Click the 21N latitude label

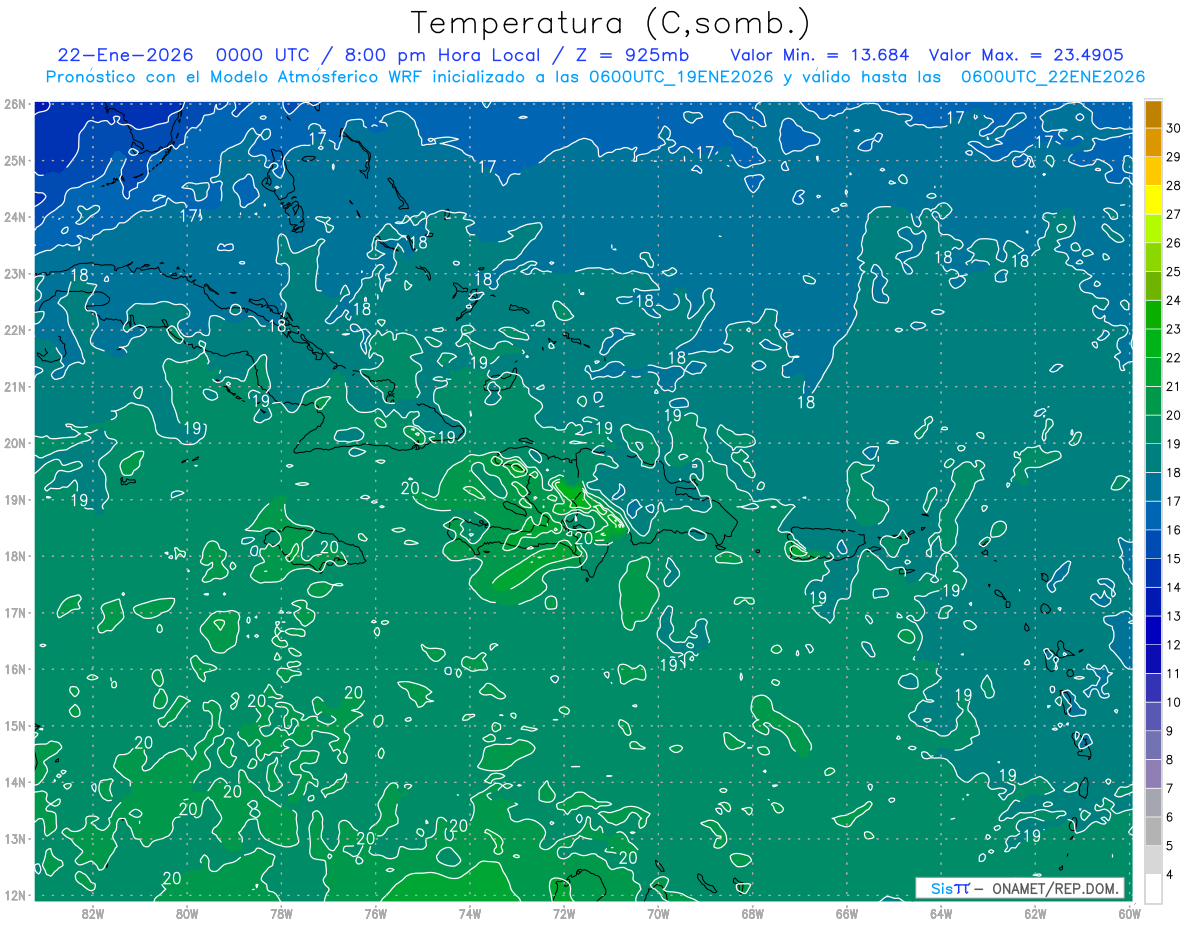click(x=15, y=386)
